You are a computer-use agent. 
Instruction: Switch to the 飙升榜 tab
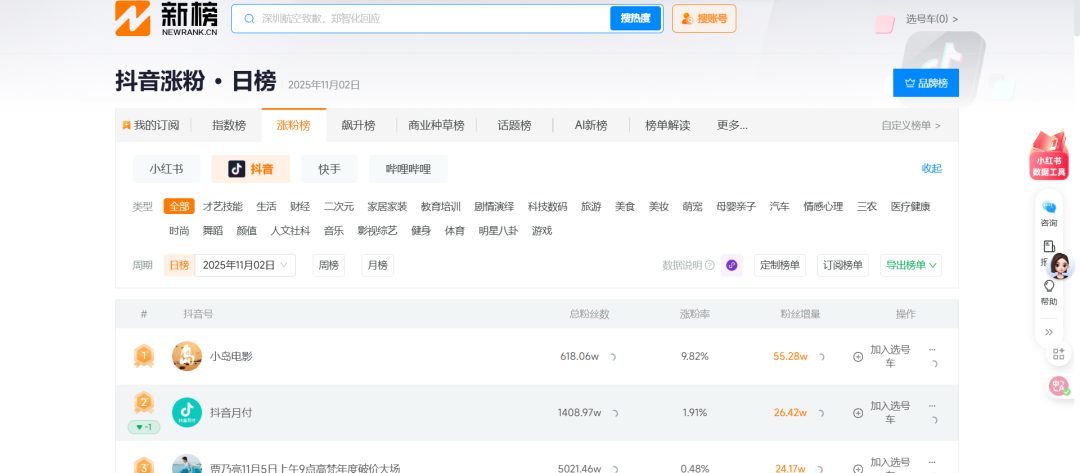click(357, 125)
